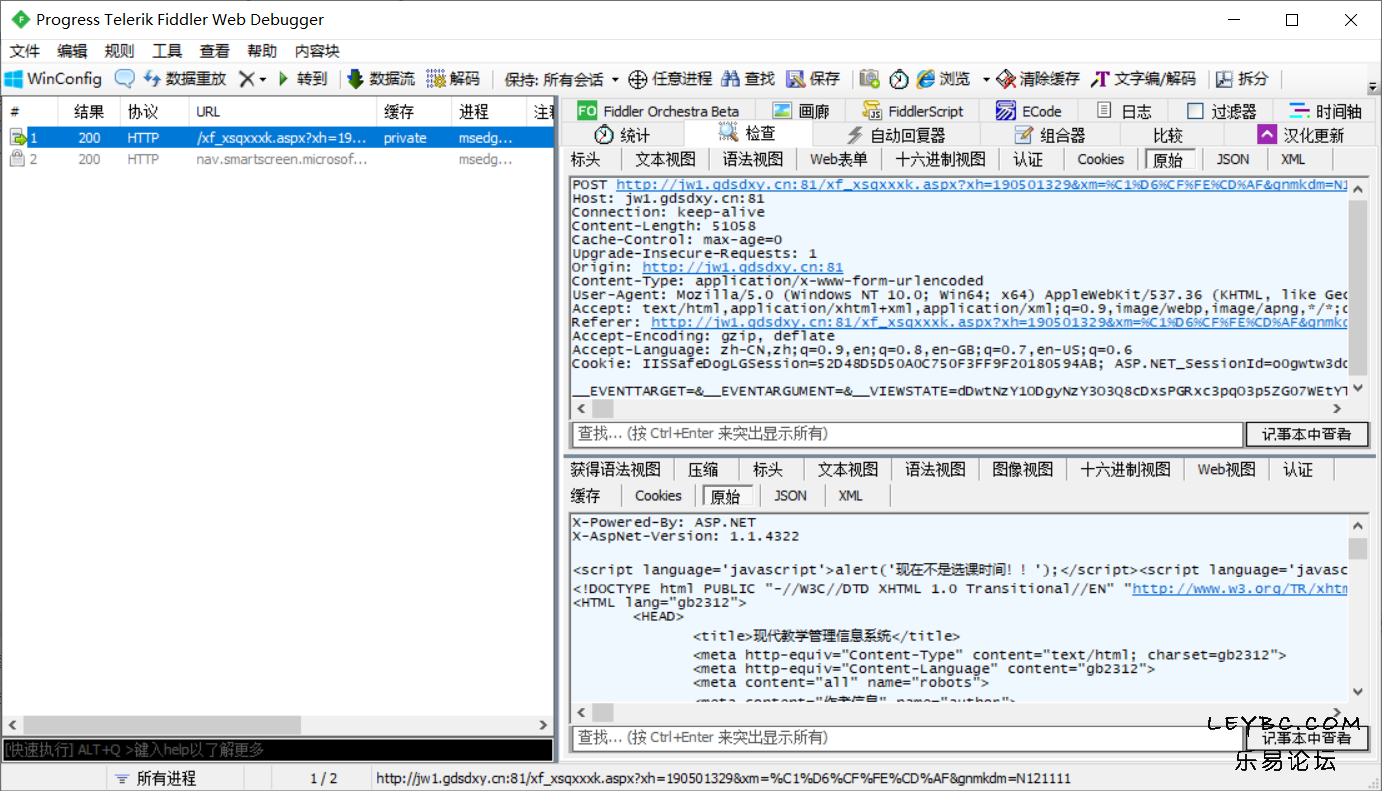This screenshot has height=791, width=1382.
Task: Click 任意进程 any process target icon
Action: coord(670,78)
